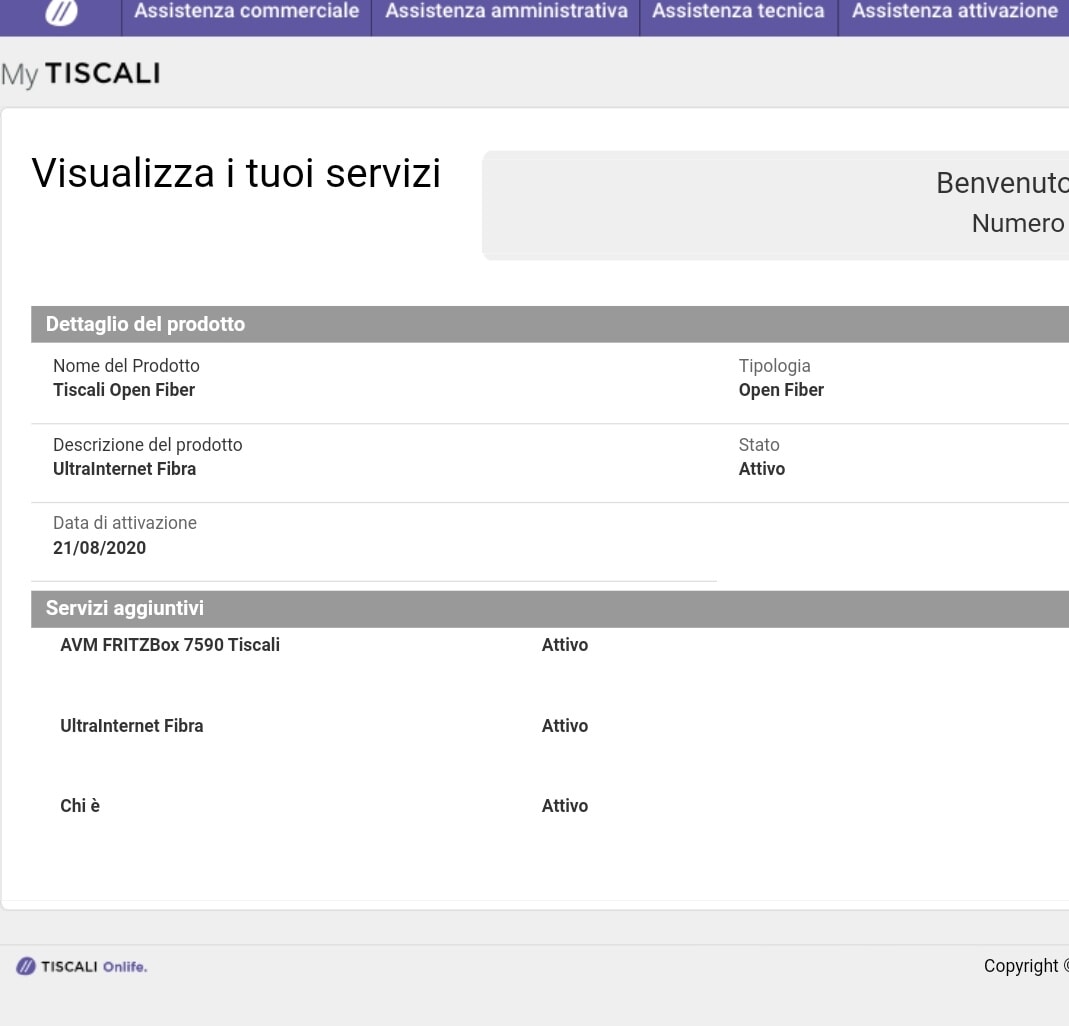Select the 'Attivo' value under Stato
The width and height of the screenshot is (1069, 1026).
point(762,469)
